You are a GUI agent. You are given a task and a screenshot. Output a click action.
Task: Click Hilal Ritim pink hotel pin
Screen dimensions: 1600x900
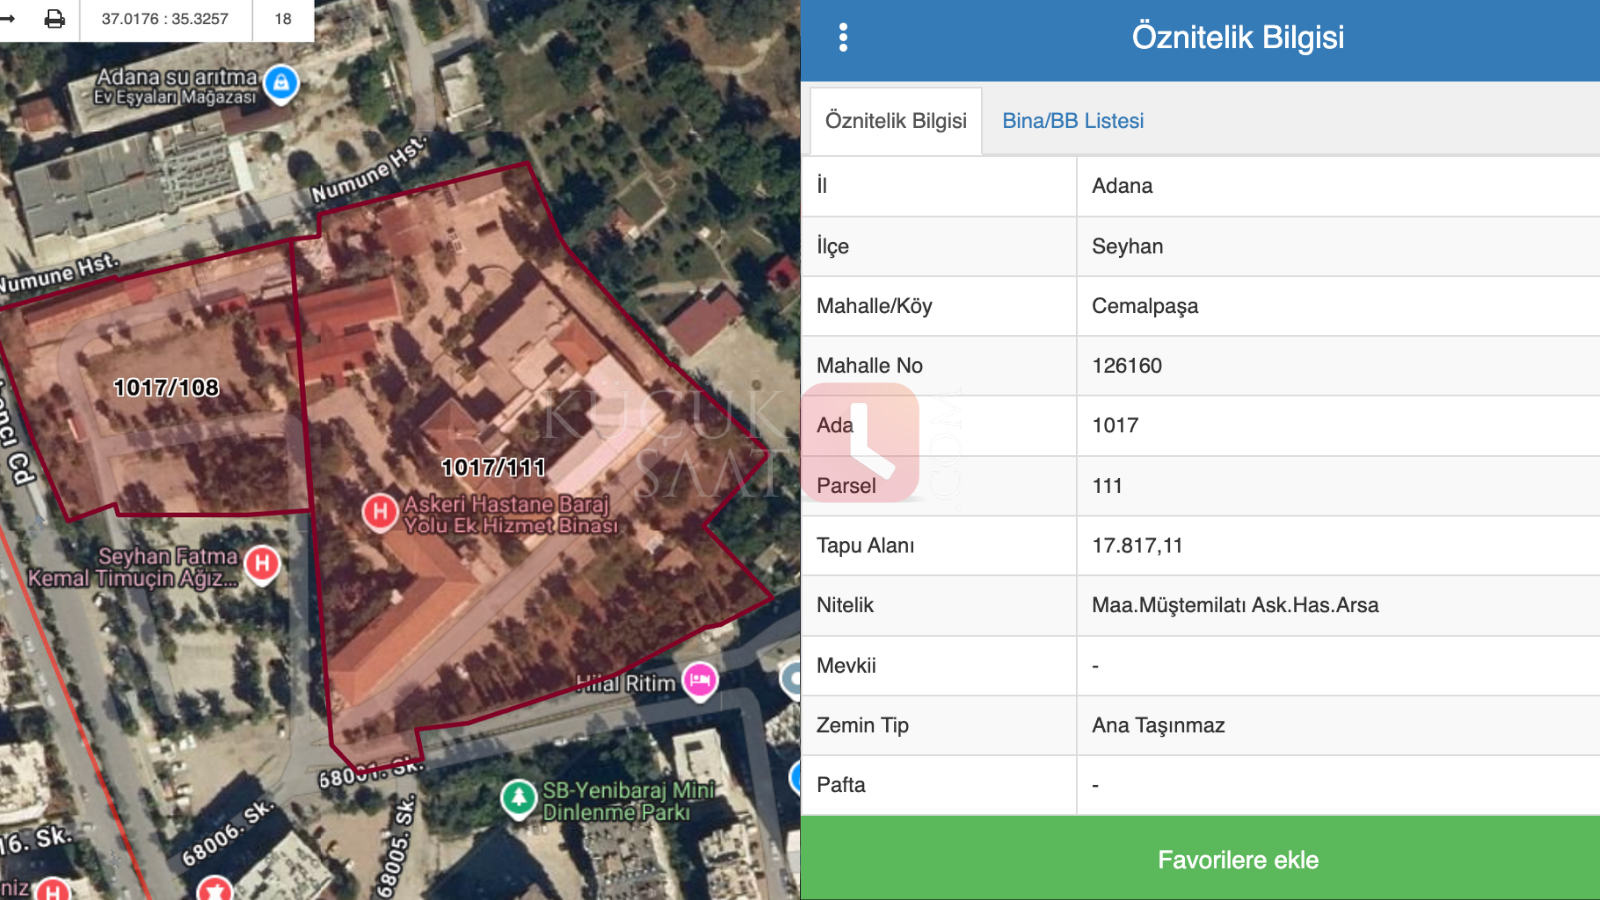pyautogui.click(x=699, y=681)
